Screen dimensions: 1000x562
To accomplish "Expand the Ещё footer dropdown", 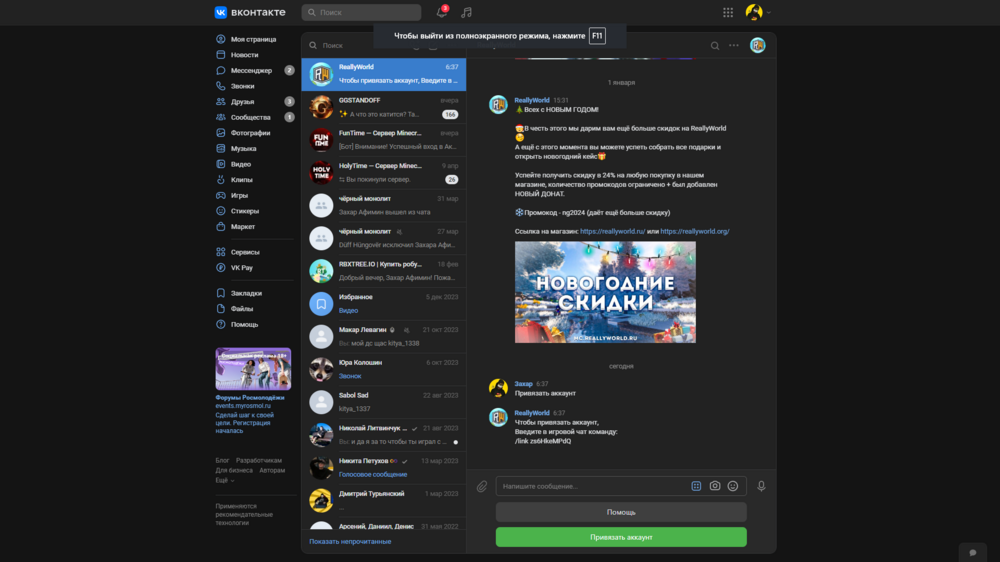I will coord(224,480).
